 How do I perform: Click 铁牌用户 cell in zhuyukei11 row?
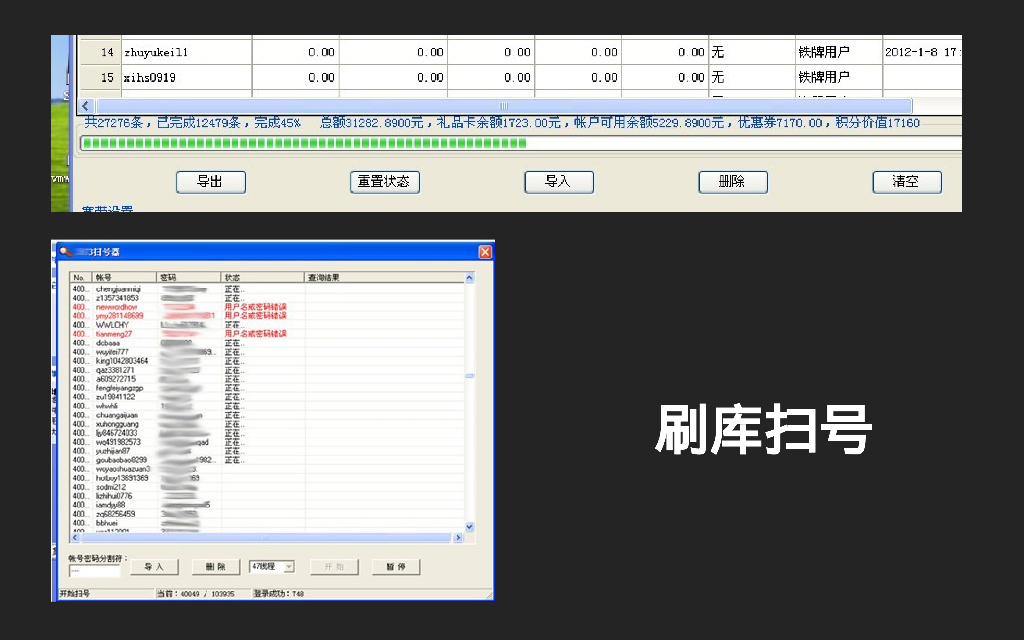tap(839, 52)
